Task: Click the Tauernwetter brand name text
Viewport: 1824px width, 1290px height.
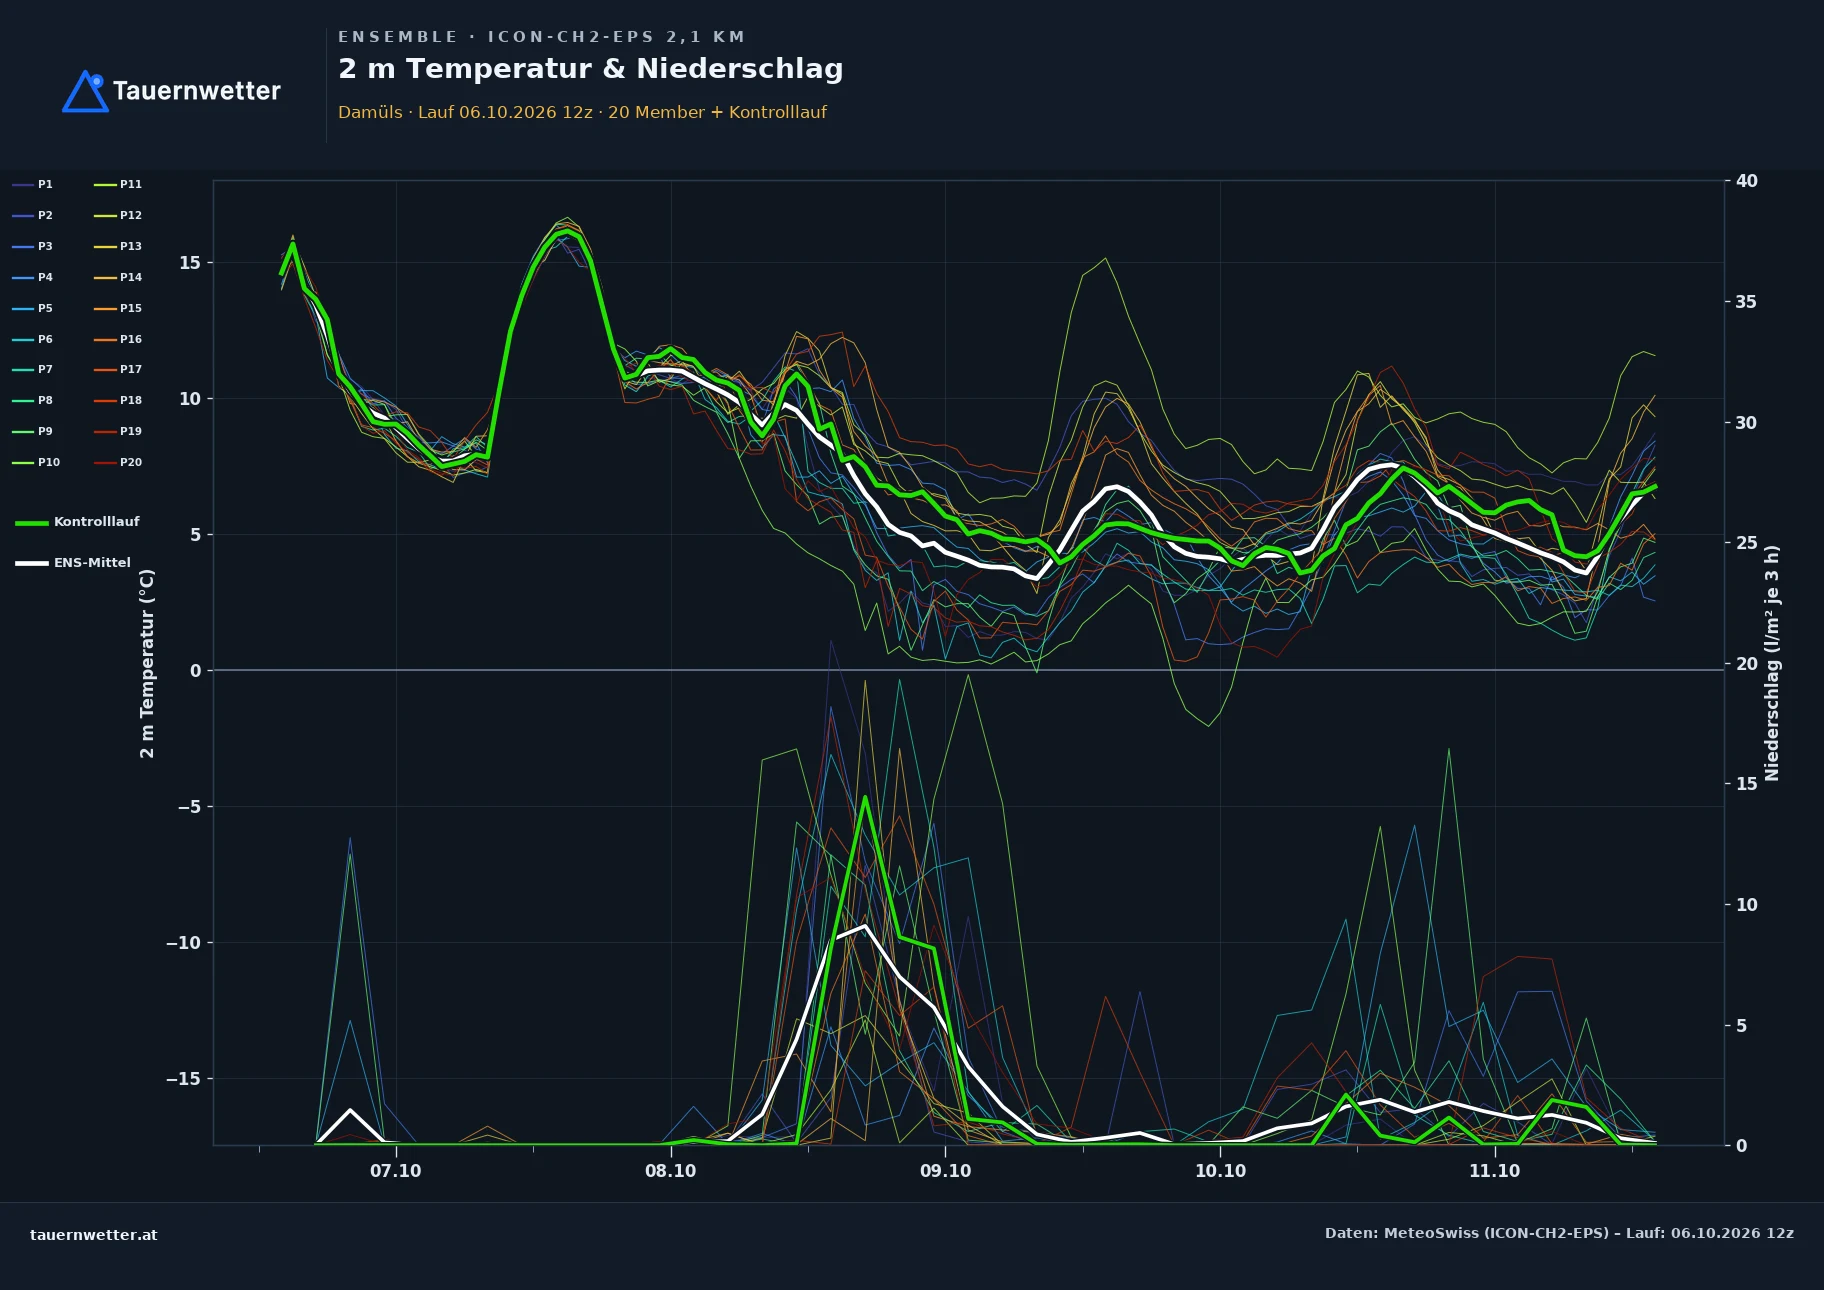Action: pos(197,91)
